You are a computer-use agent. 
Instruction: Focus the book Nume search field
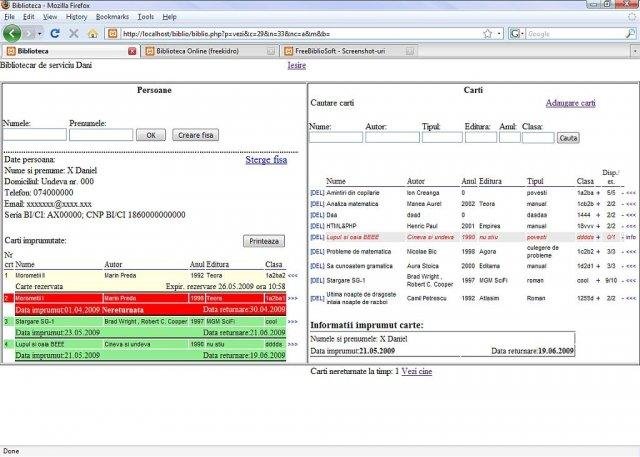[x=336, y=138]
